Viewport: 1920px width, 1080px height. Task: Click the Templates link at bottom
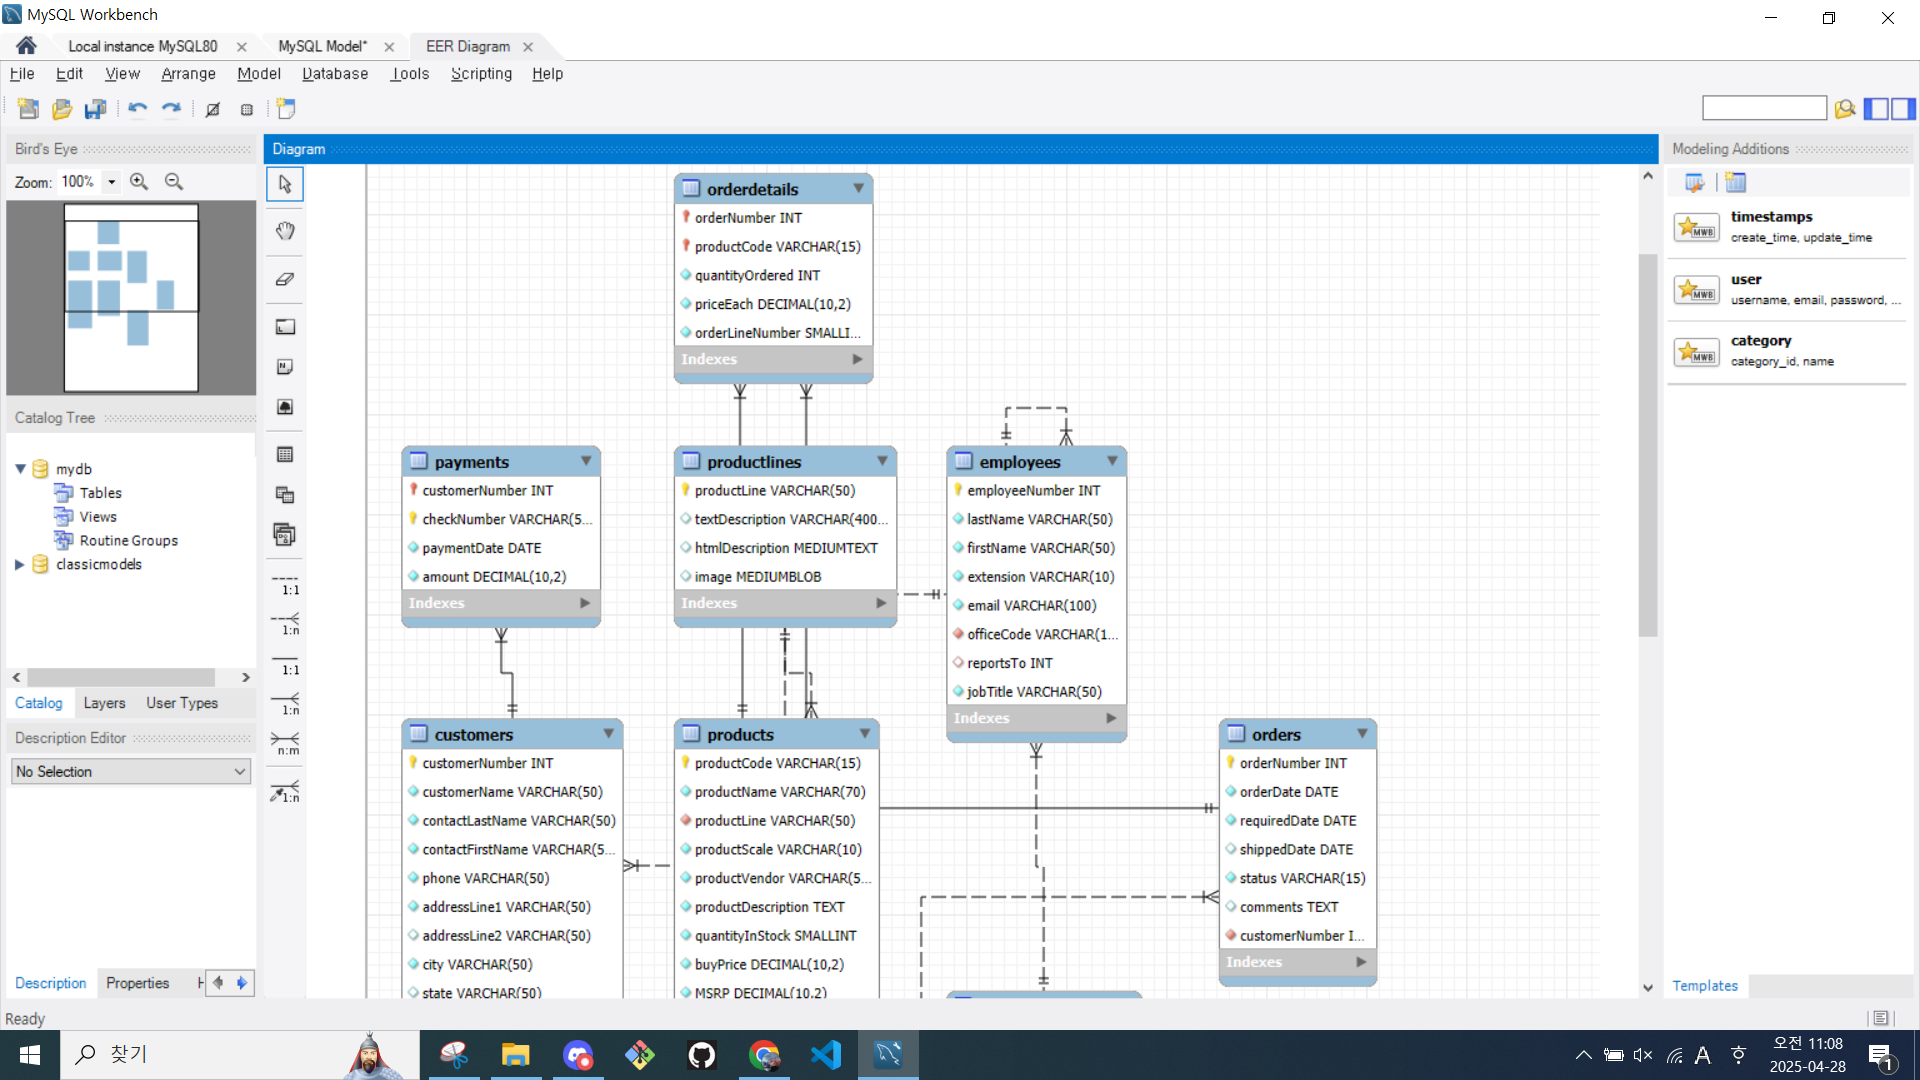(1705, 986)
